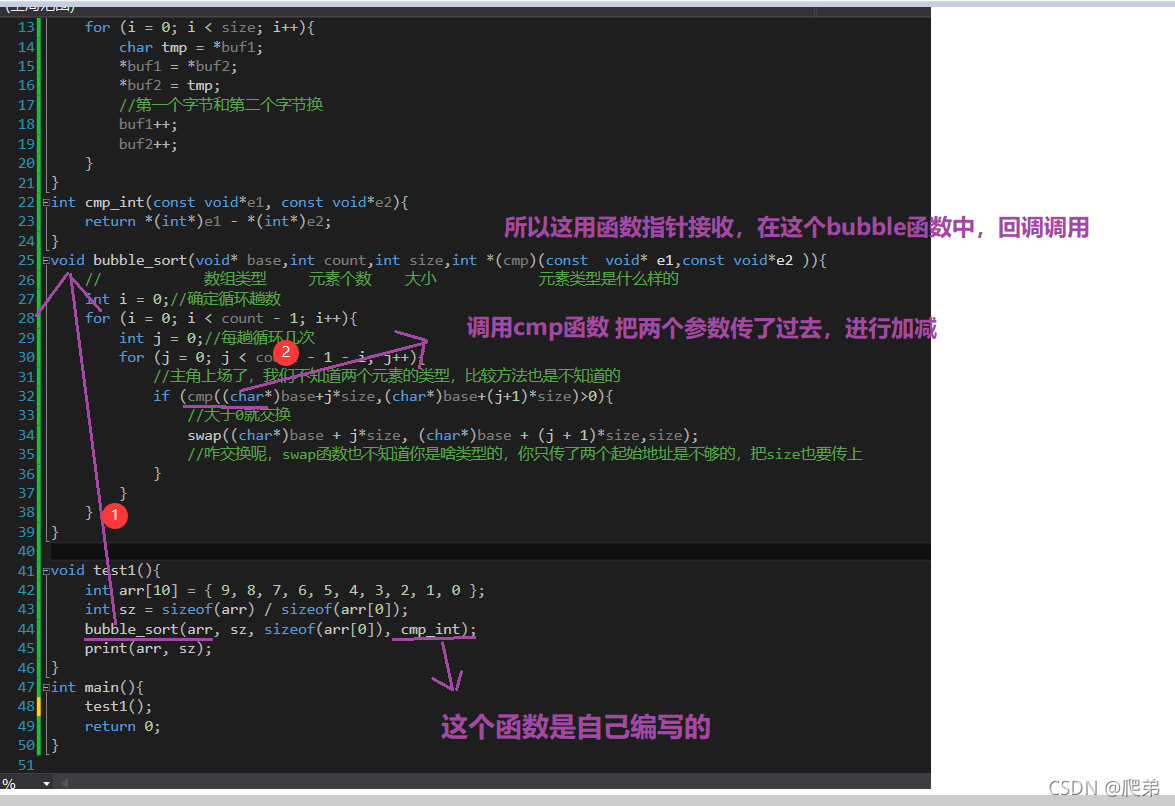
Task: Select the red annotation marker numbered 1
Action: [x=114, y=515]
